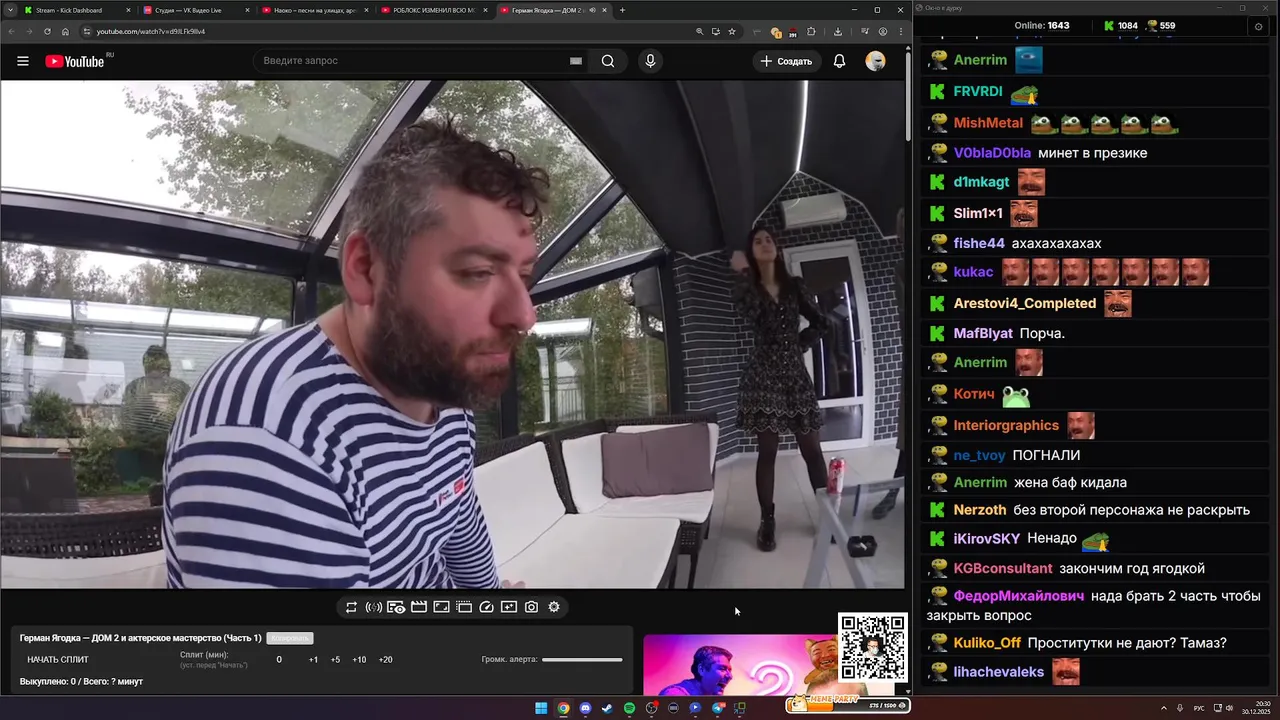Open the YouTube account avatar menu
Image resolution: width=1280 pixels, height=720 pixels.
875,61
